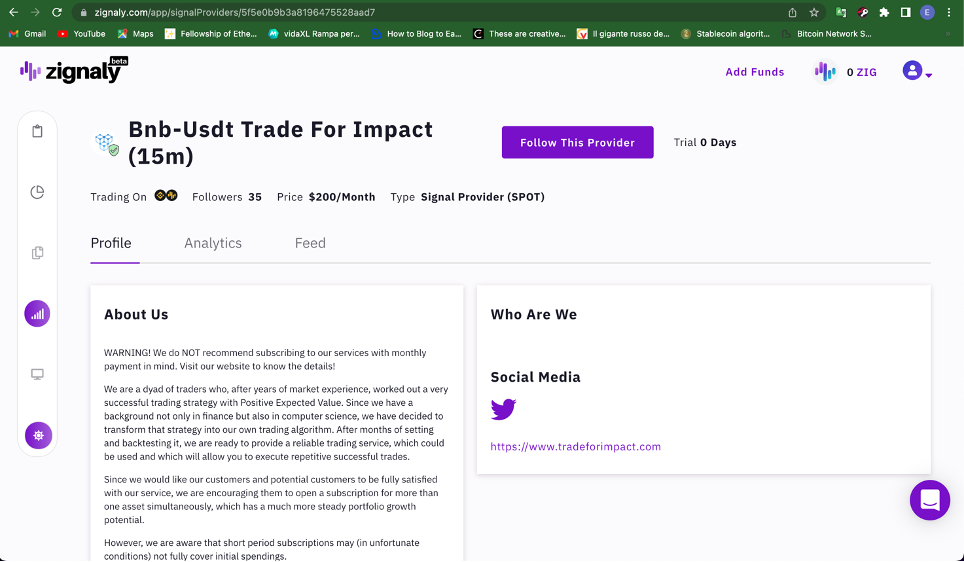Open the pie chart dashboard sidebar icon

38,192
